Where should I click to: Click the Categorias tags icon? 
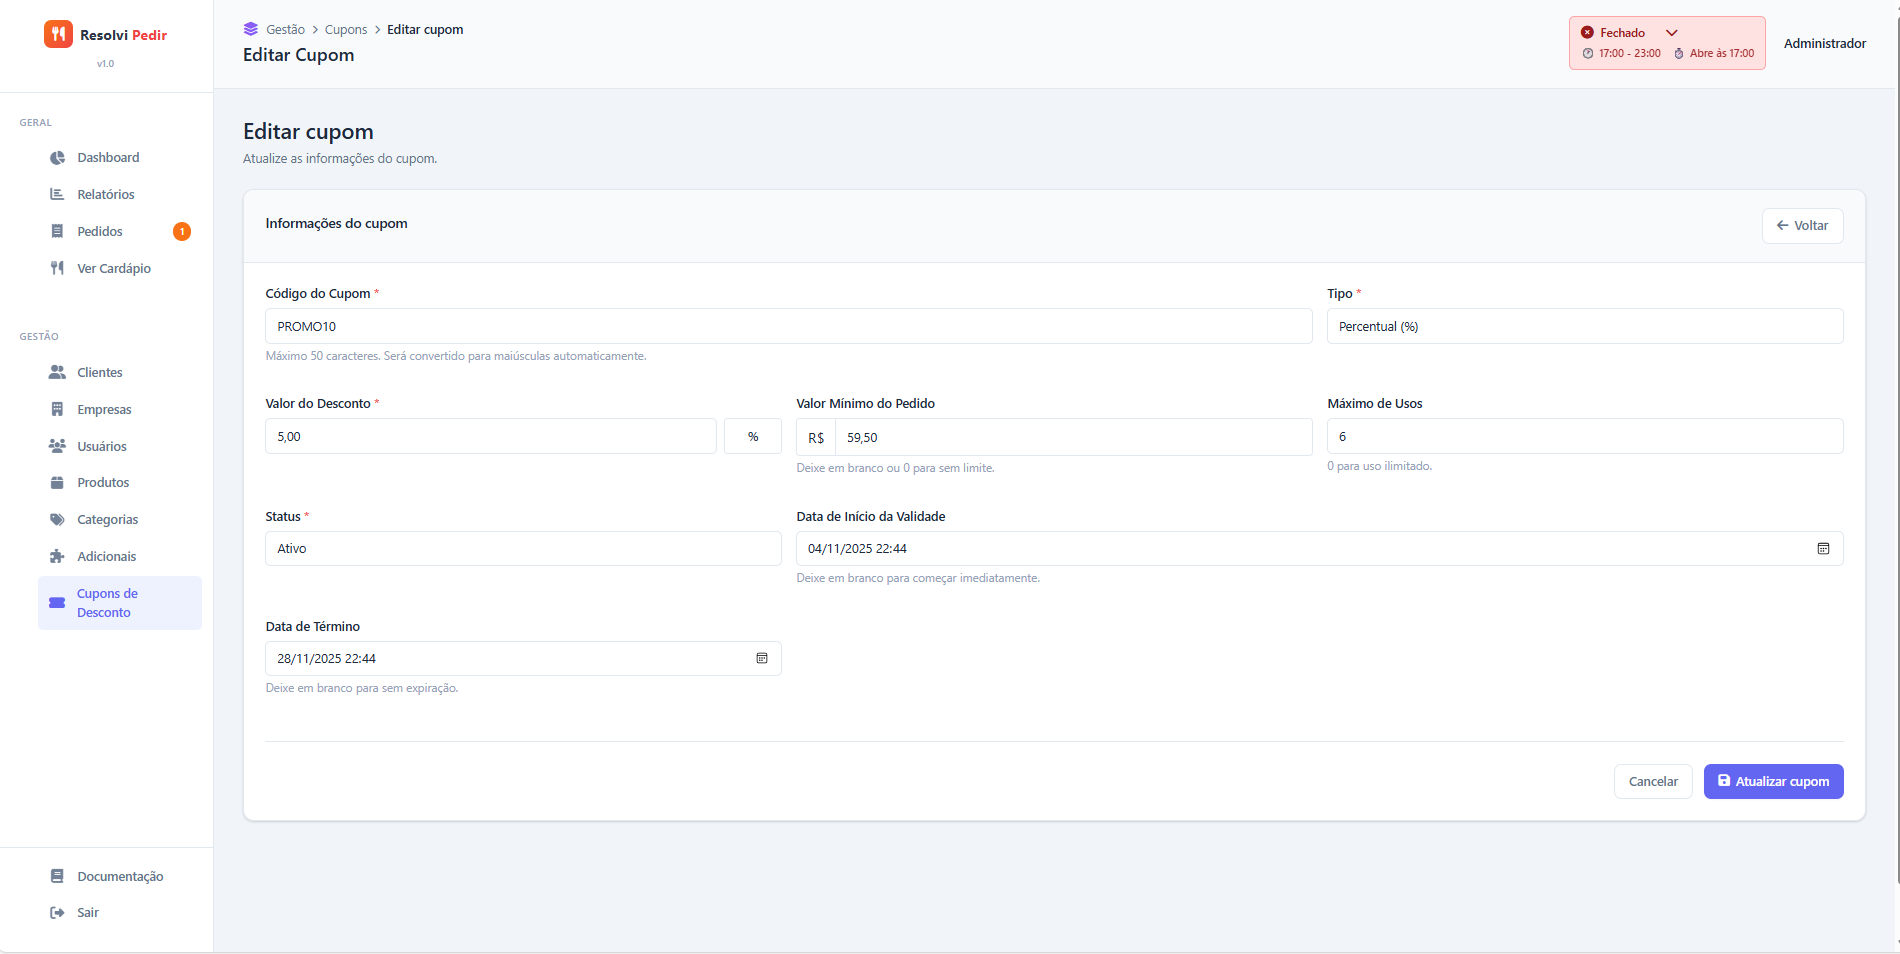pyautogui.click(x=57, y=520)
